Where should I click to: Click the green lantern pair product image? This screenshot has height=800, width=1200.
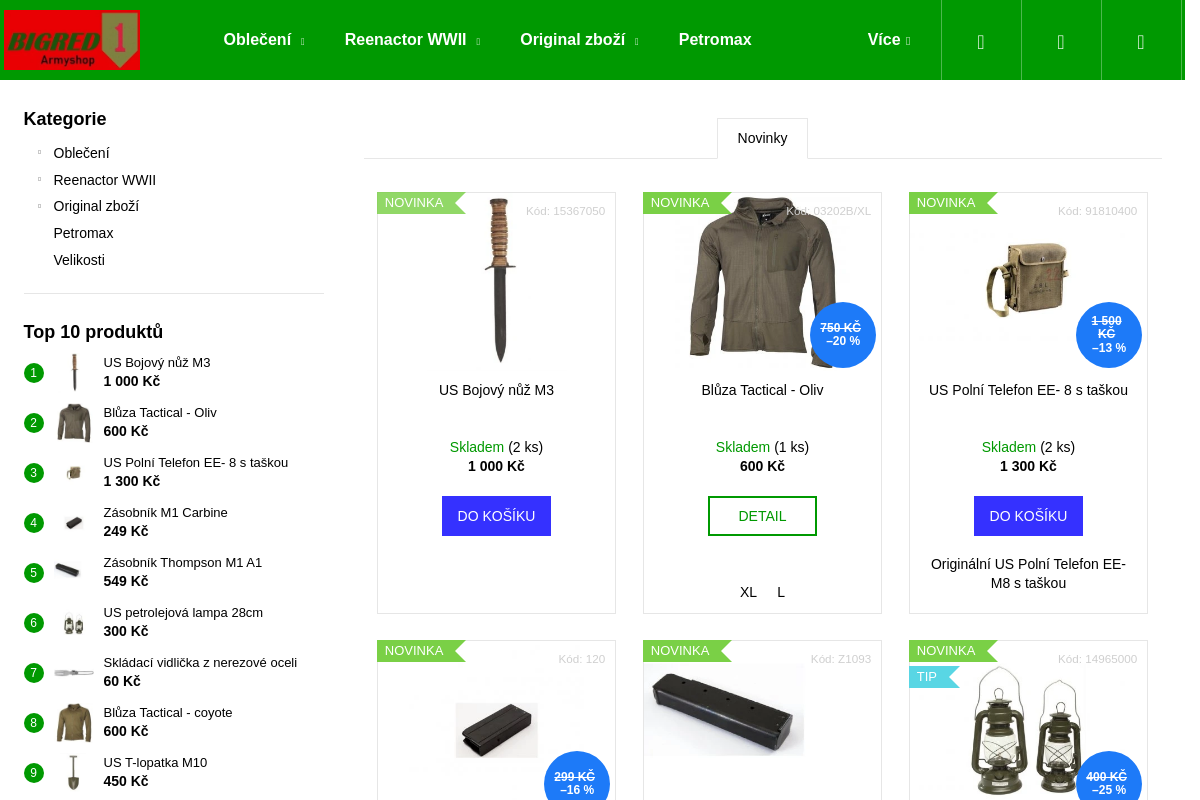(1026, 730)
